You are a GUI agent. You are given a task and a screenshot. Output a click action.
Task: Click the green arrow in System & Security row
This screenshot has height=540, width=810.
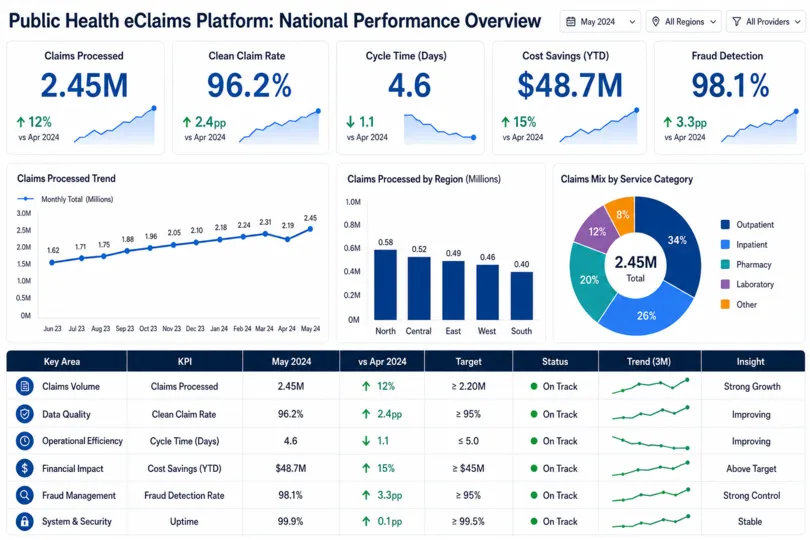[366, 521]
